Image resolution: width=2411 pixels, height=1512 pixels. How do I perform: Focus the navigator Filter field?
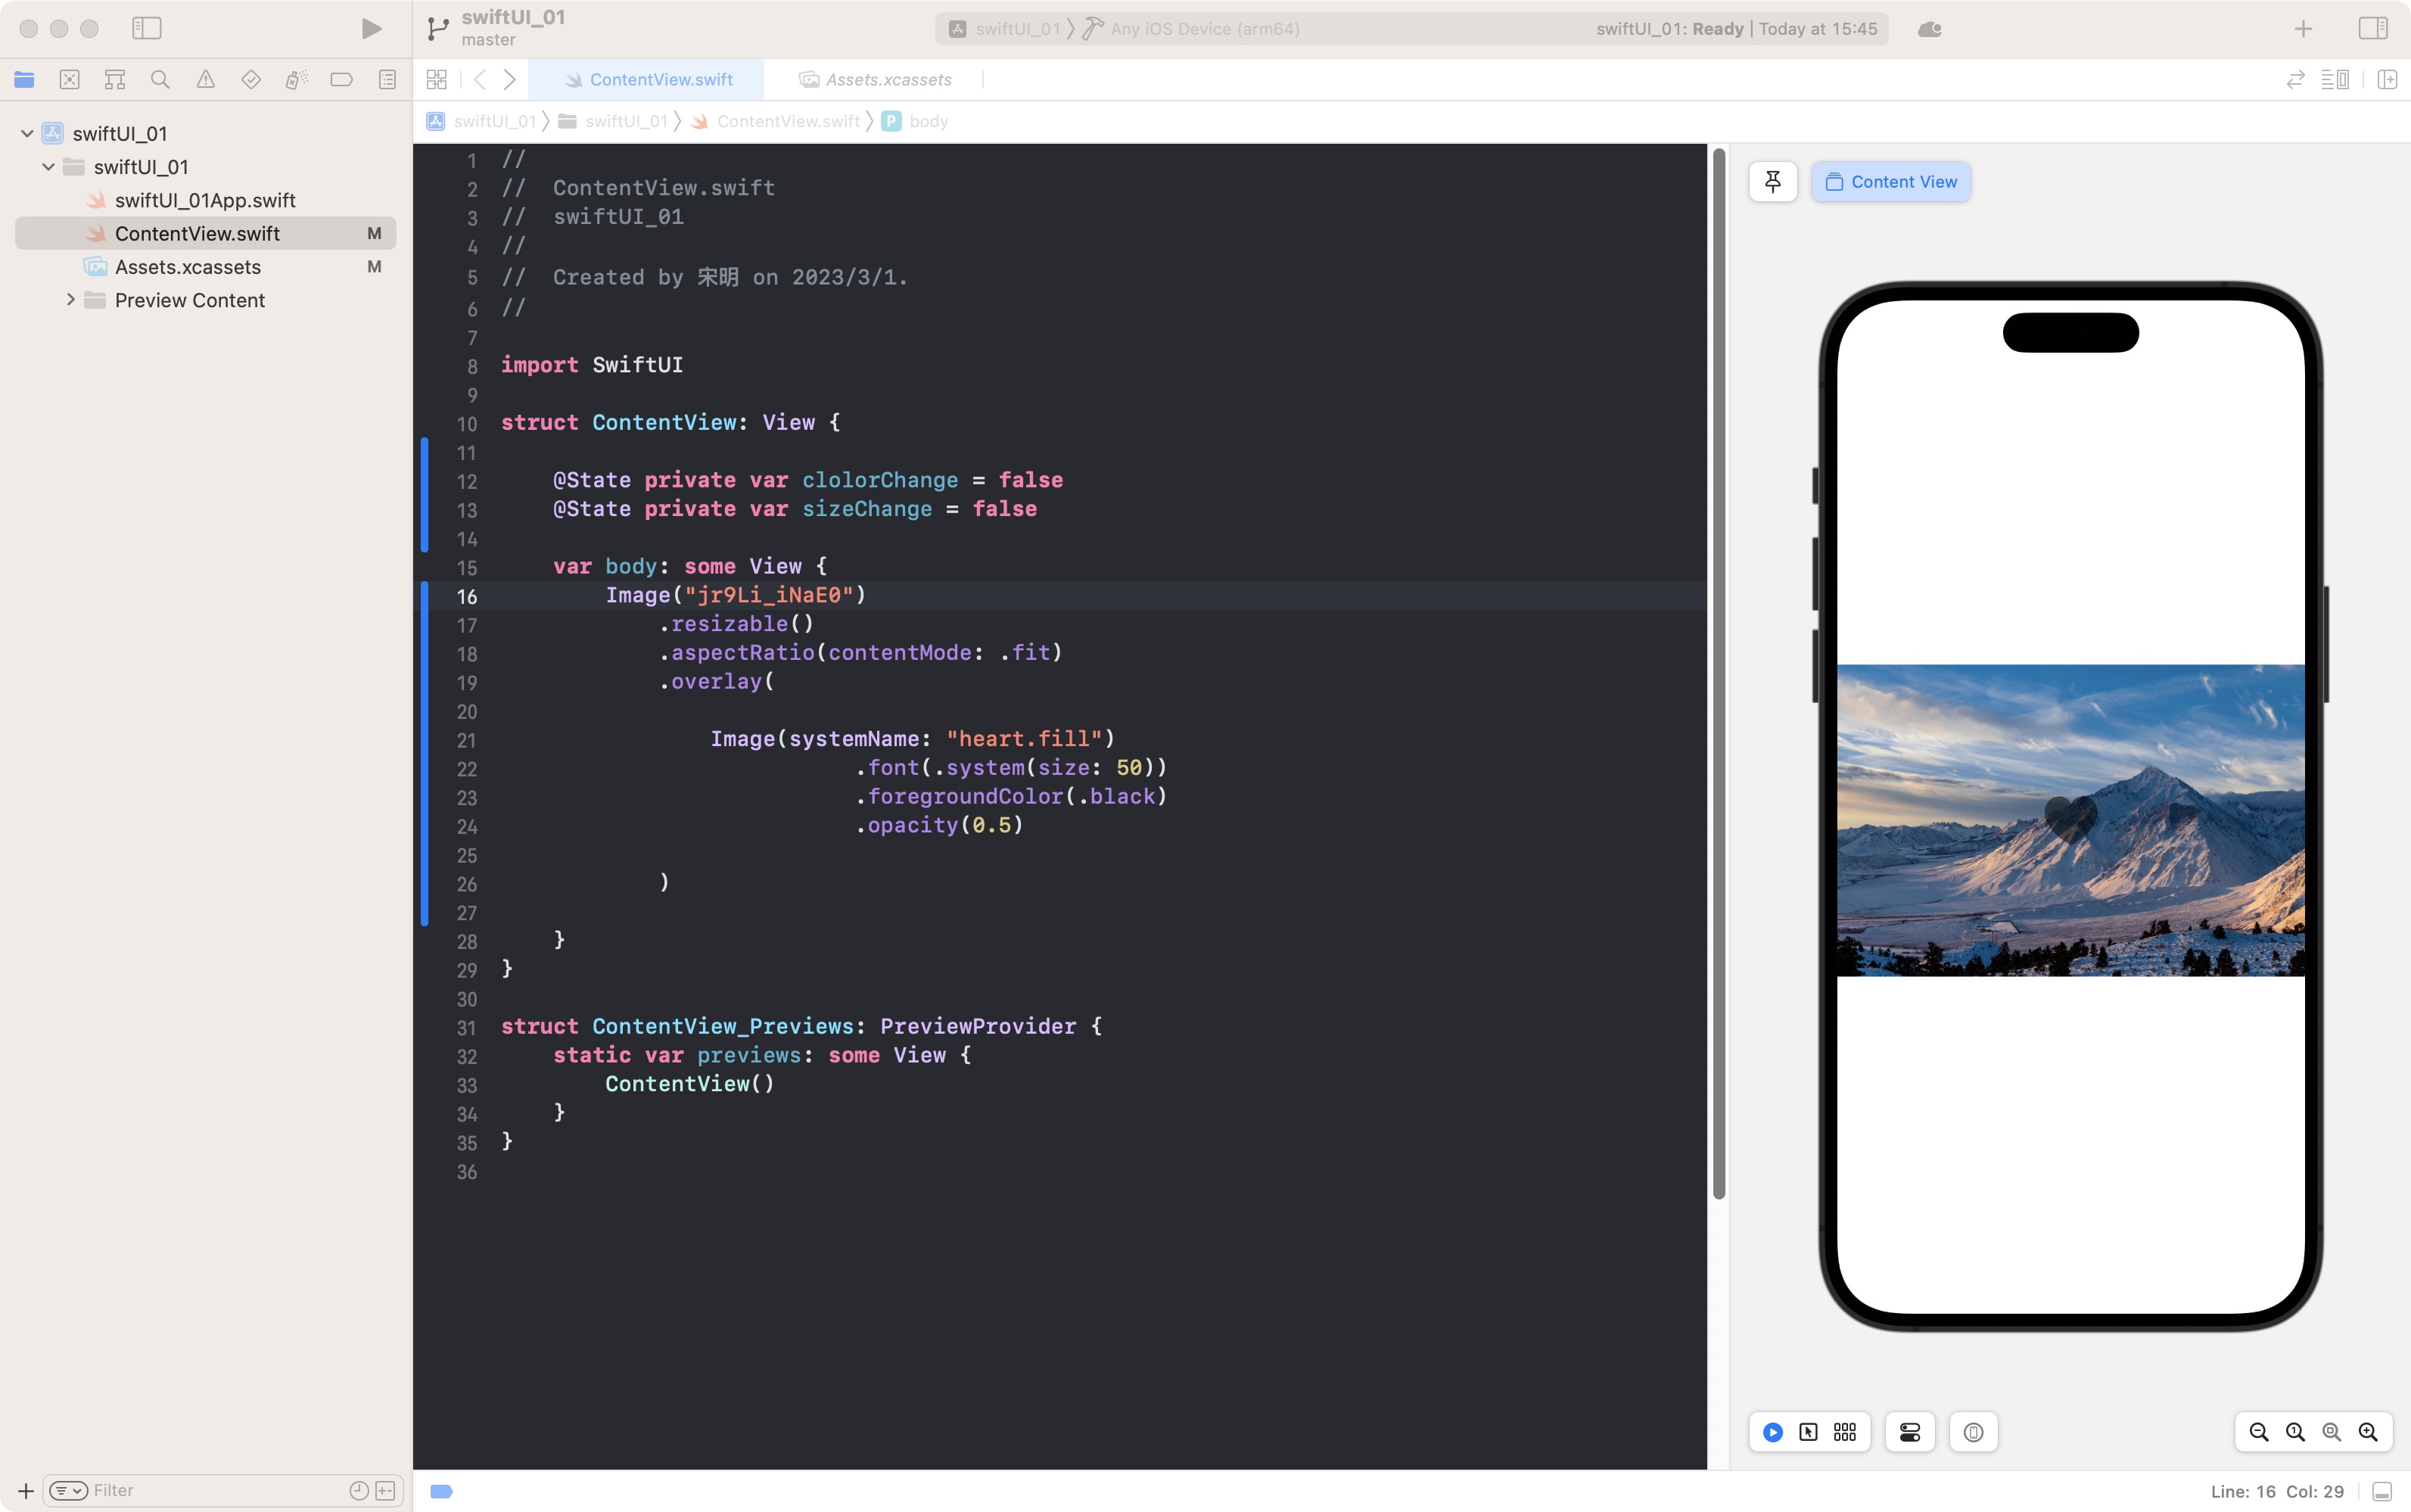(x=223, y=1490)
